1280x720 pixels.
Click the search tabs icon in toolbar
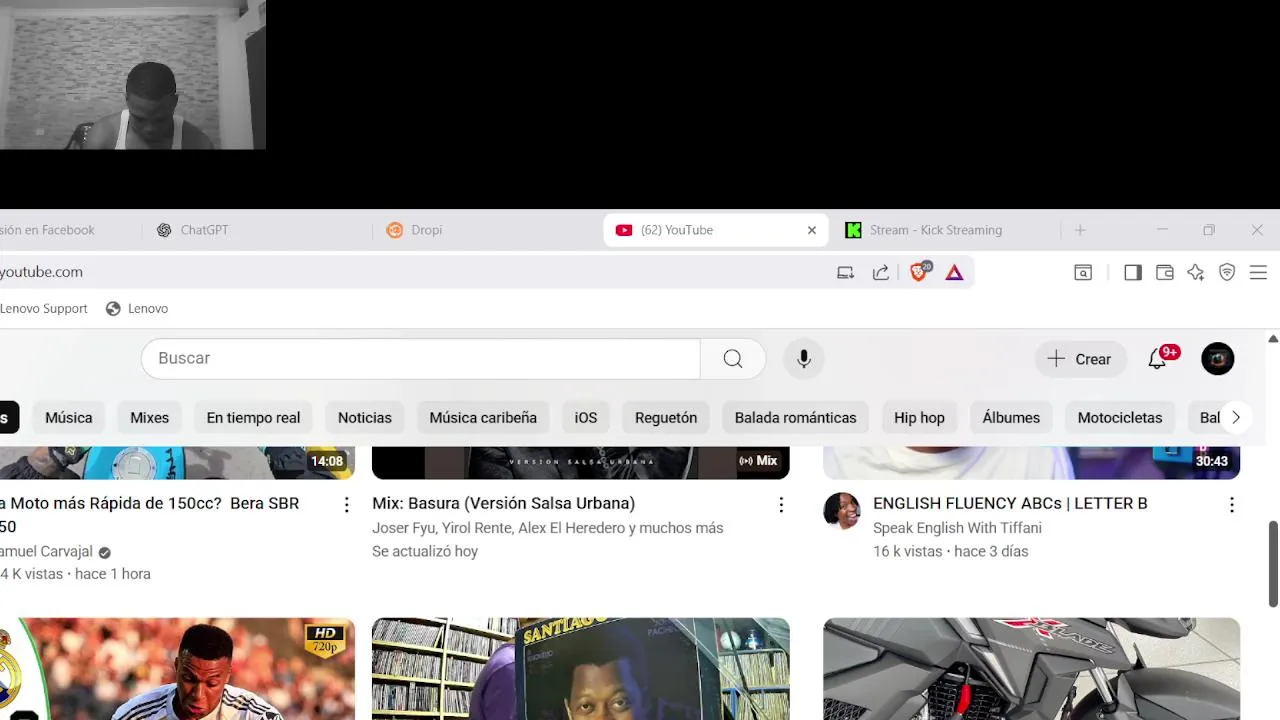coord(1083,272)
